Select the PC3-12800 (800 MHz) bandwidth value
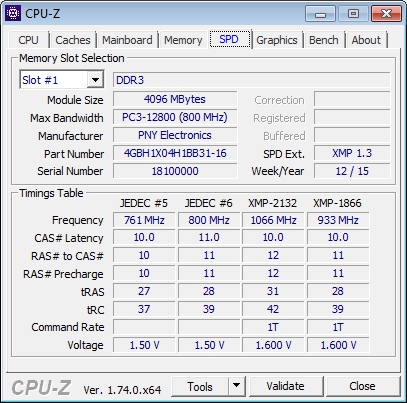Image resolution: width=407 pixels, height=403 pixels. click(175, 117)
